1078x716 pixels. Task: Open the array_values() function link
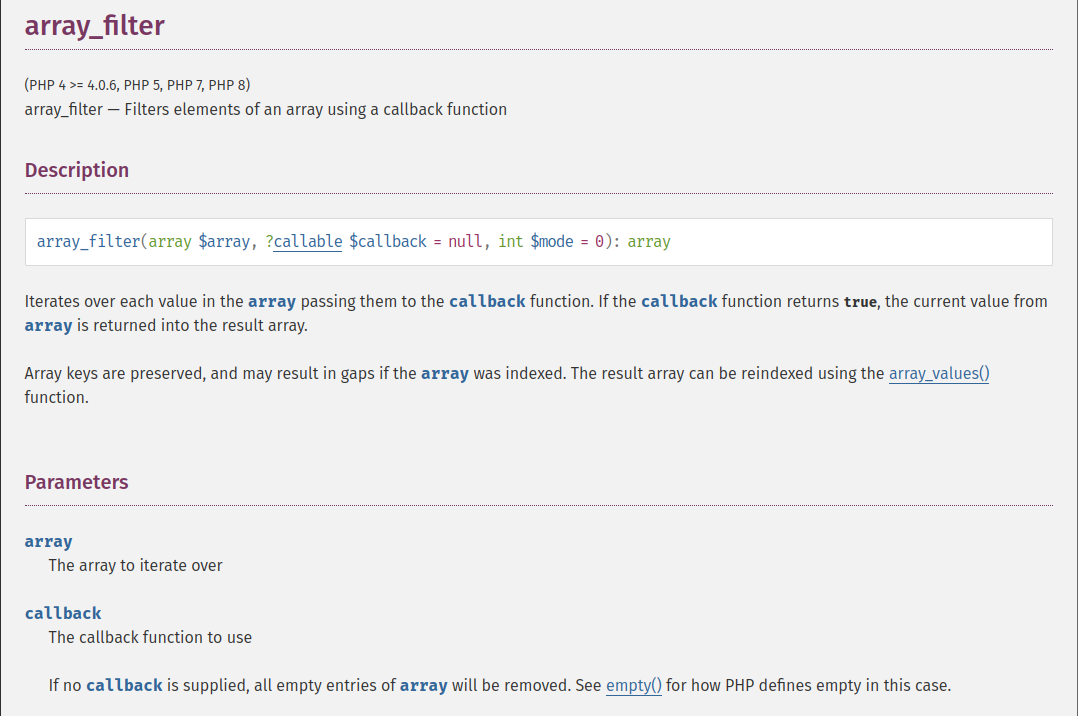[938, 373]
